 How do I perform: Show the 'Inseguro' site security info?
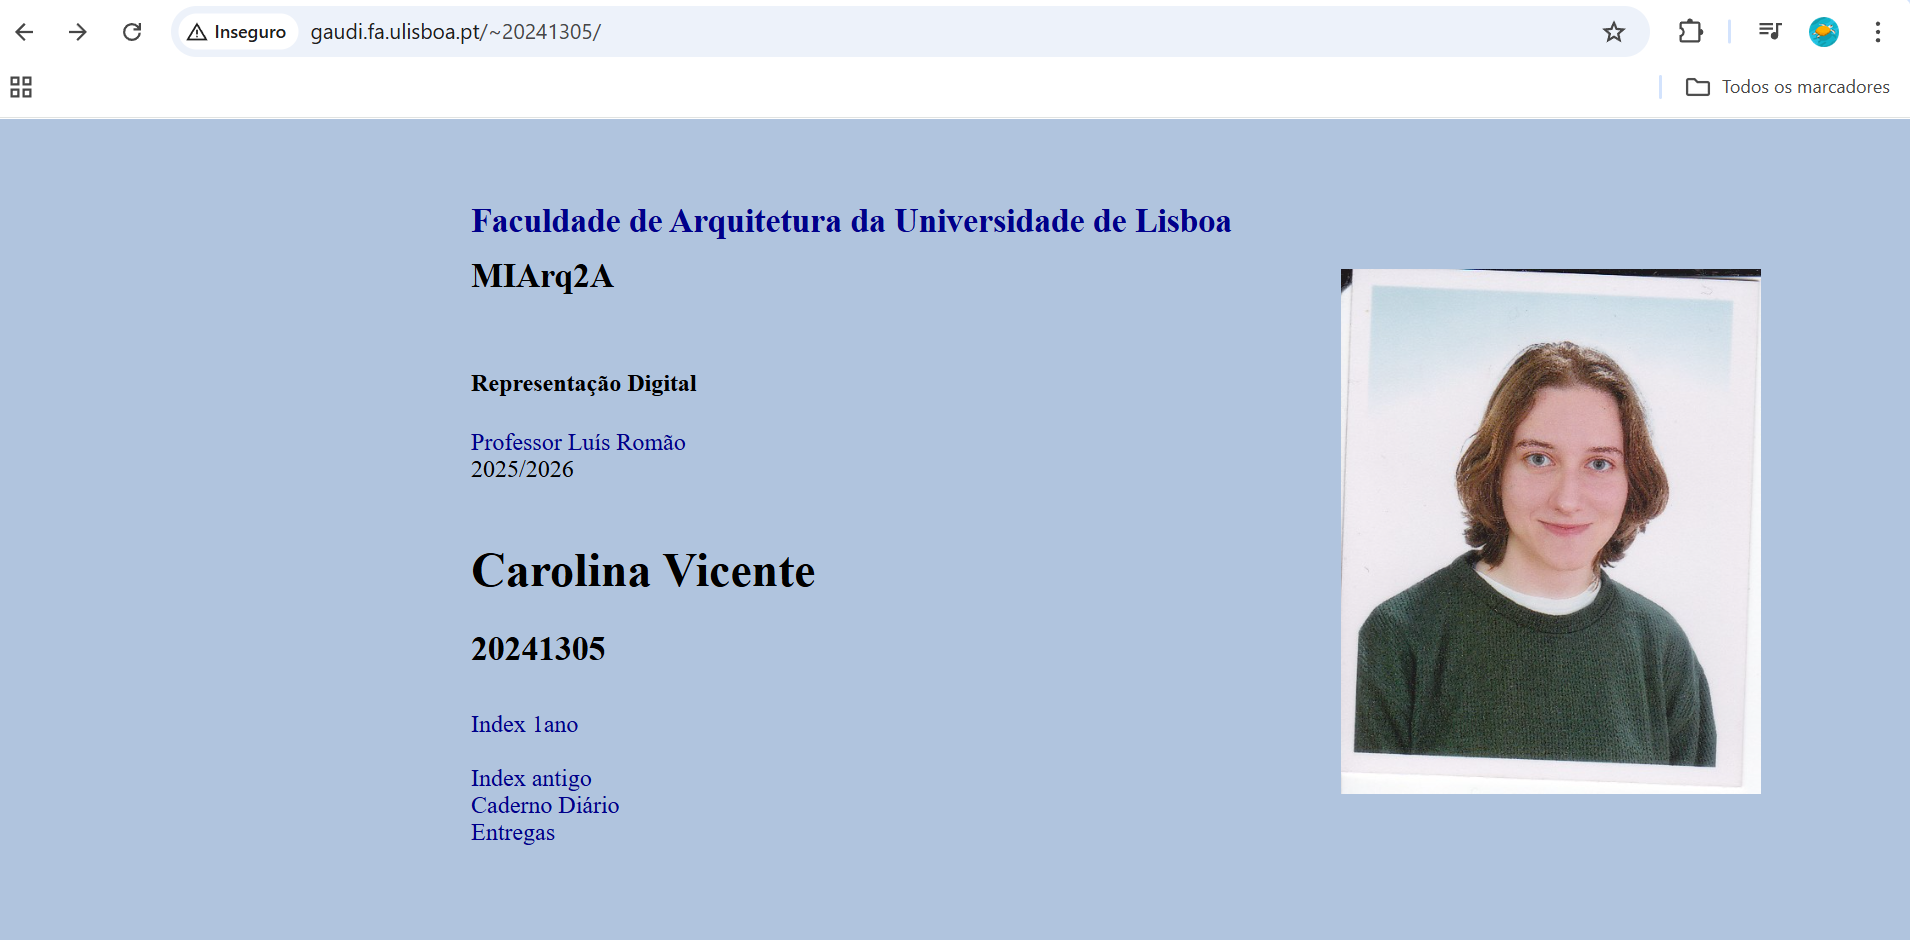[238, 32]
